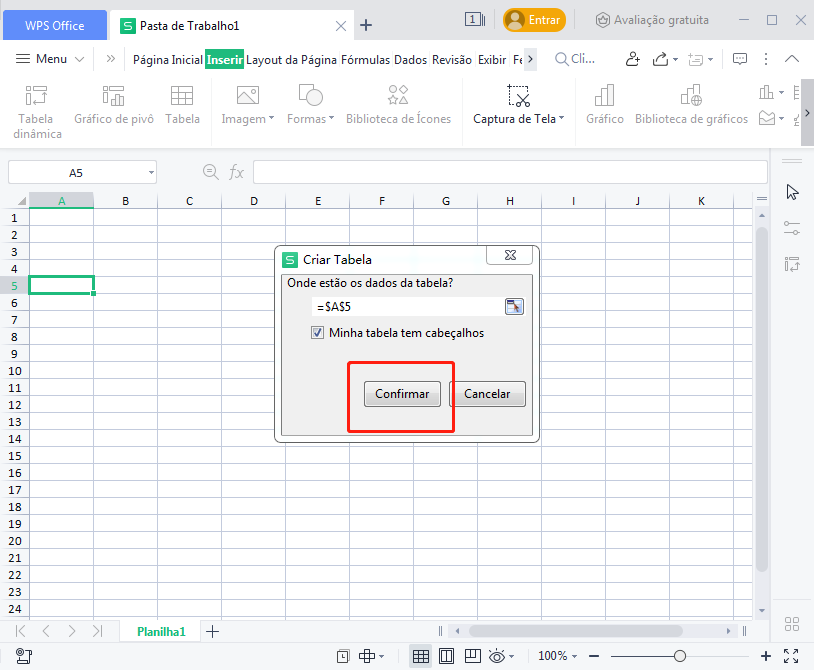Open the Biblioteca de Ícones

(x=397, y=108)
